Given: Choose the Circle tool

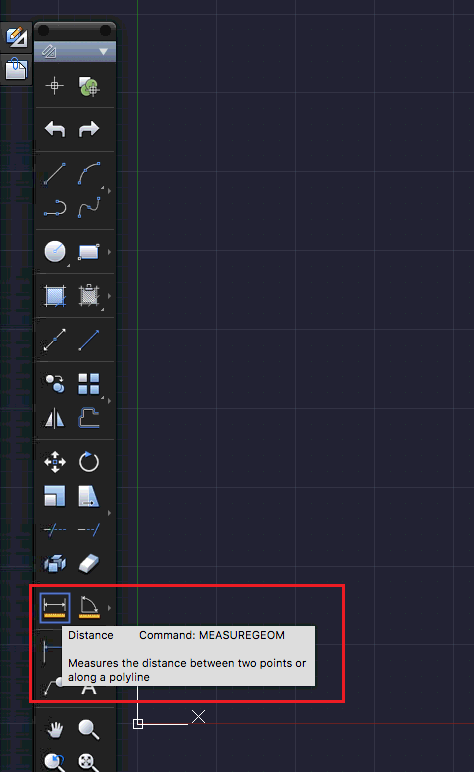Looking at the screenshot, I should click(55, 252).
